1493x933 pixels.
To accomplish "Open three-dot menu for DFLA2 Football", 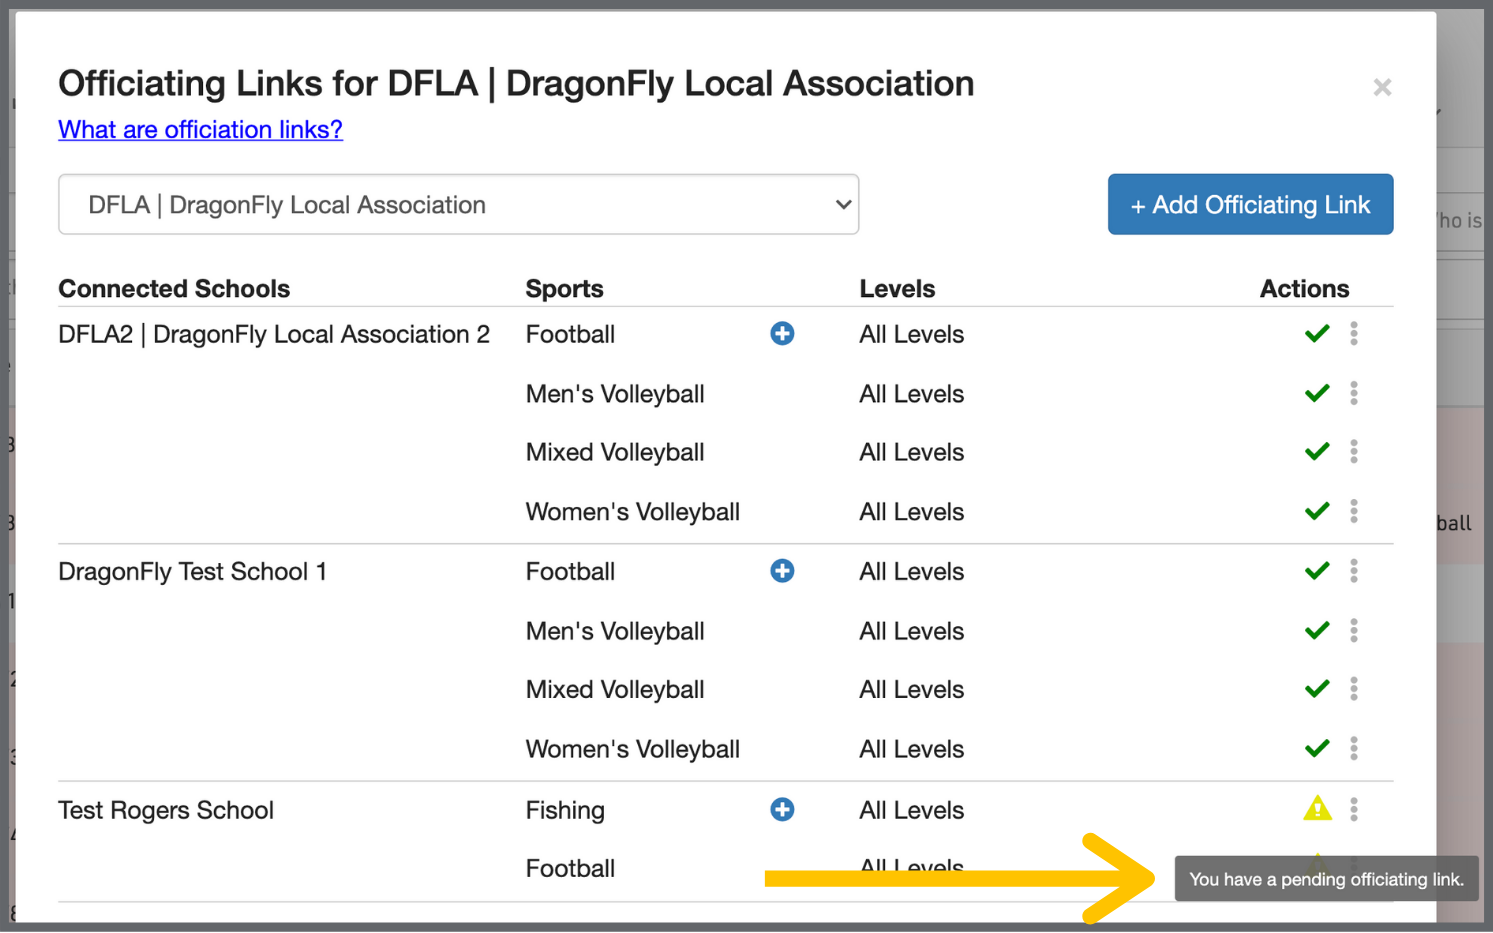I will coord(1354,334).
